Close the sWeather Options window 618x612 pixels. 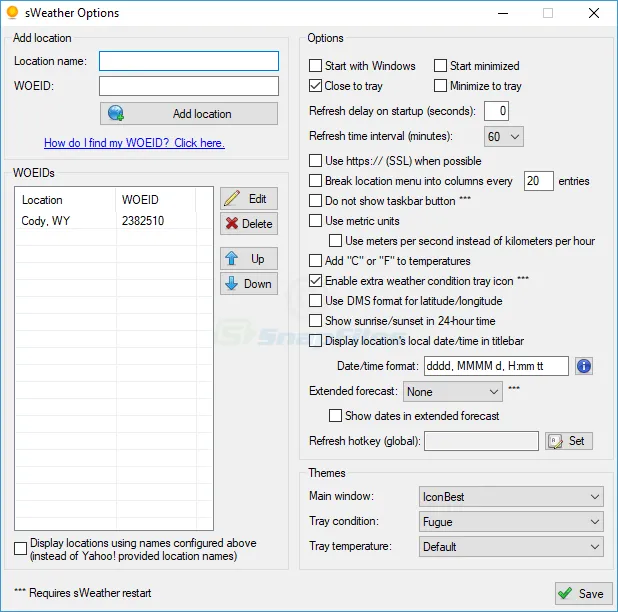pyautogui.click(x=594, y=13)
